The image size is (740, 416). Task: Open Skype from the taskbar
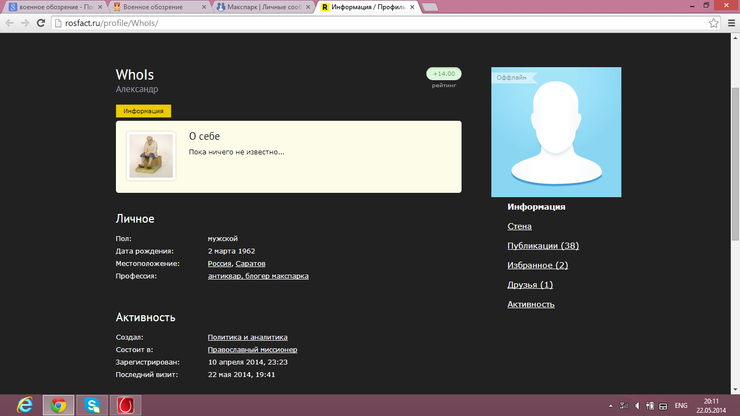click(92, 405)
